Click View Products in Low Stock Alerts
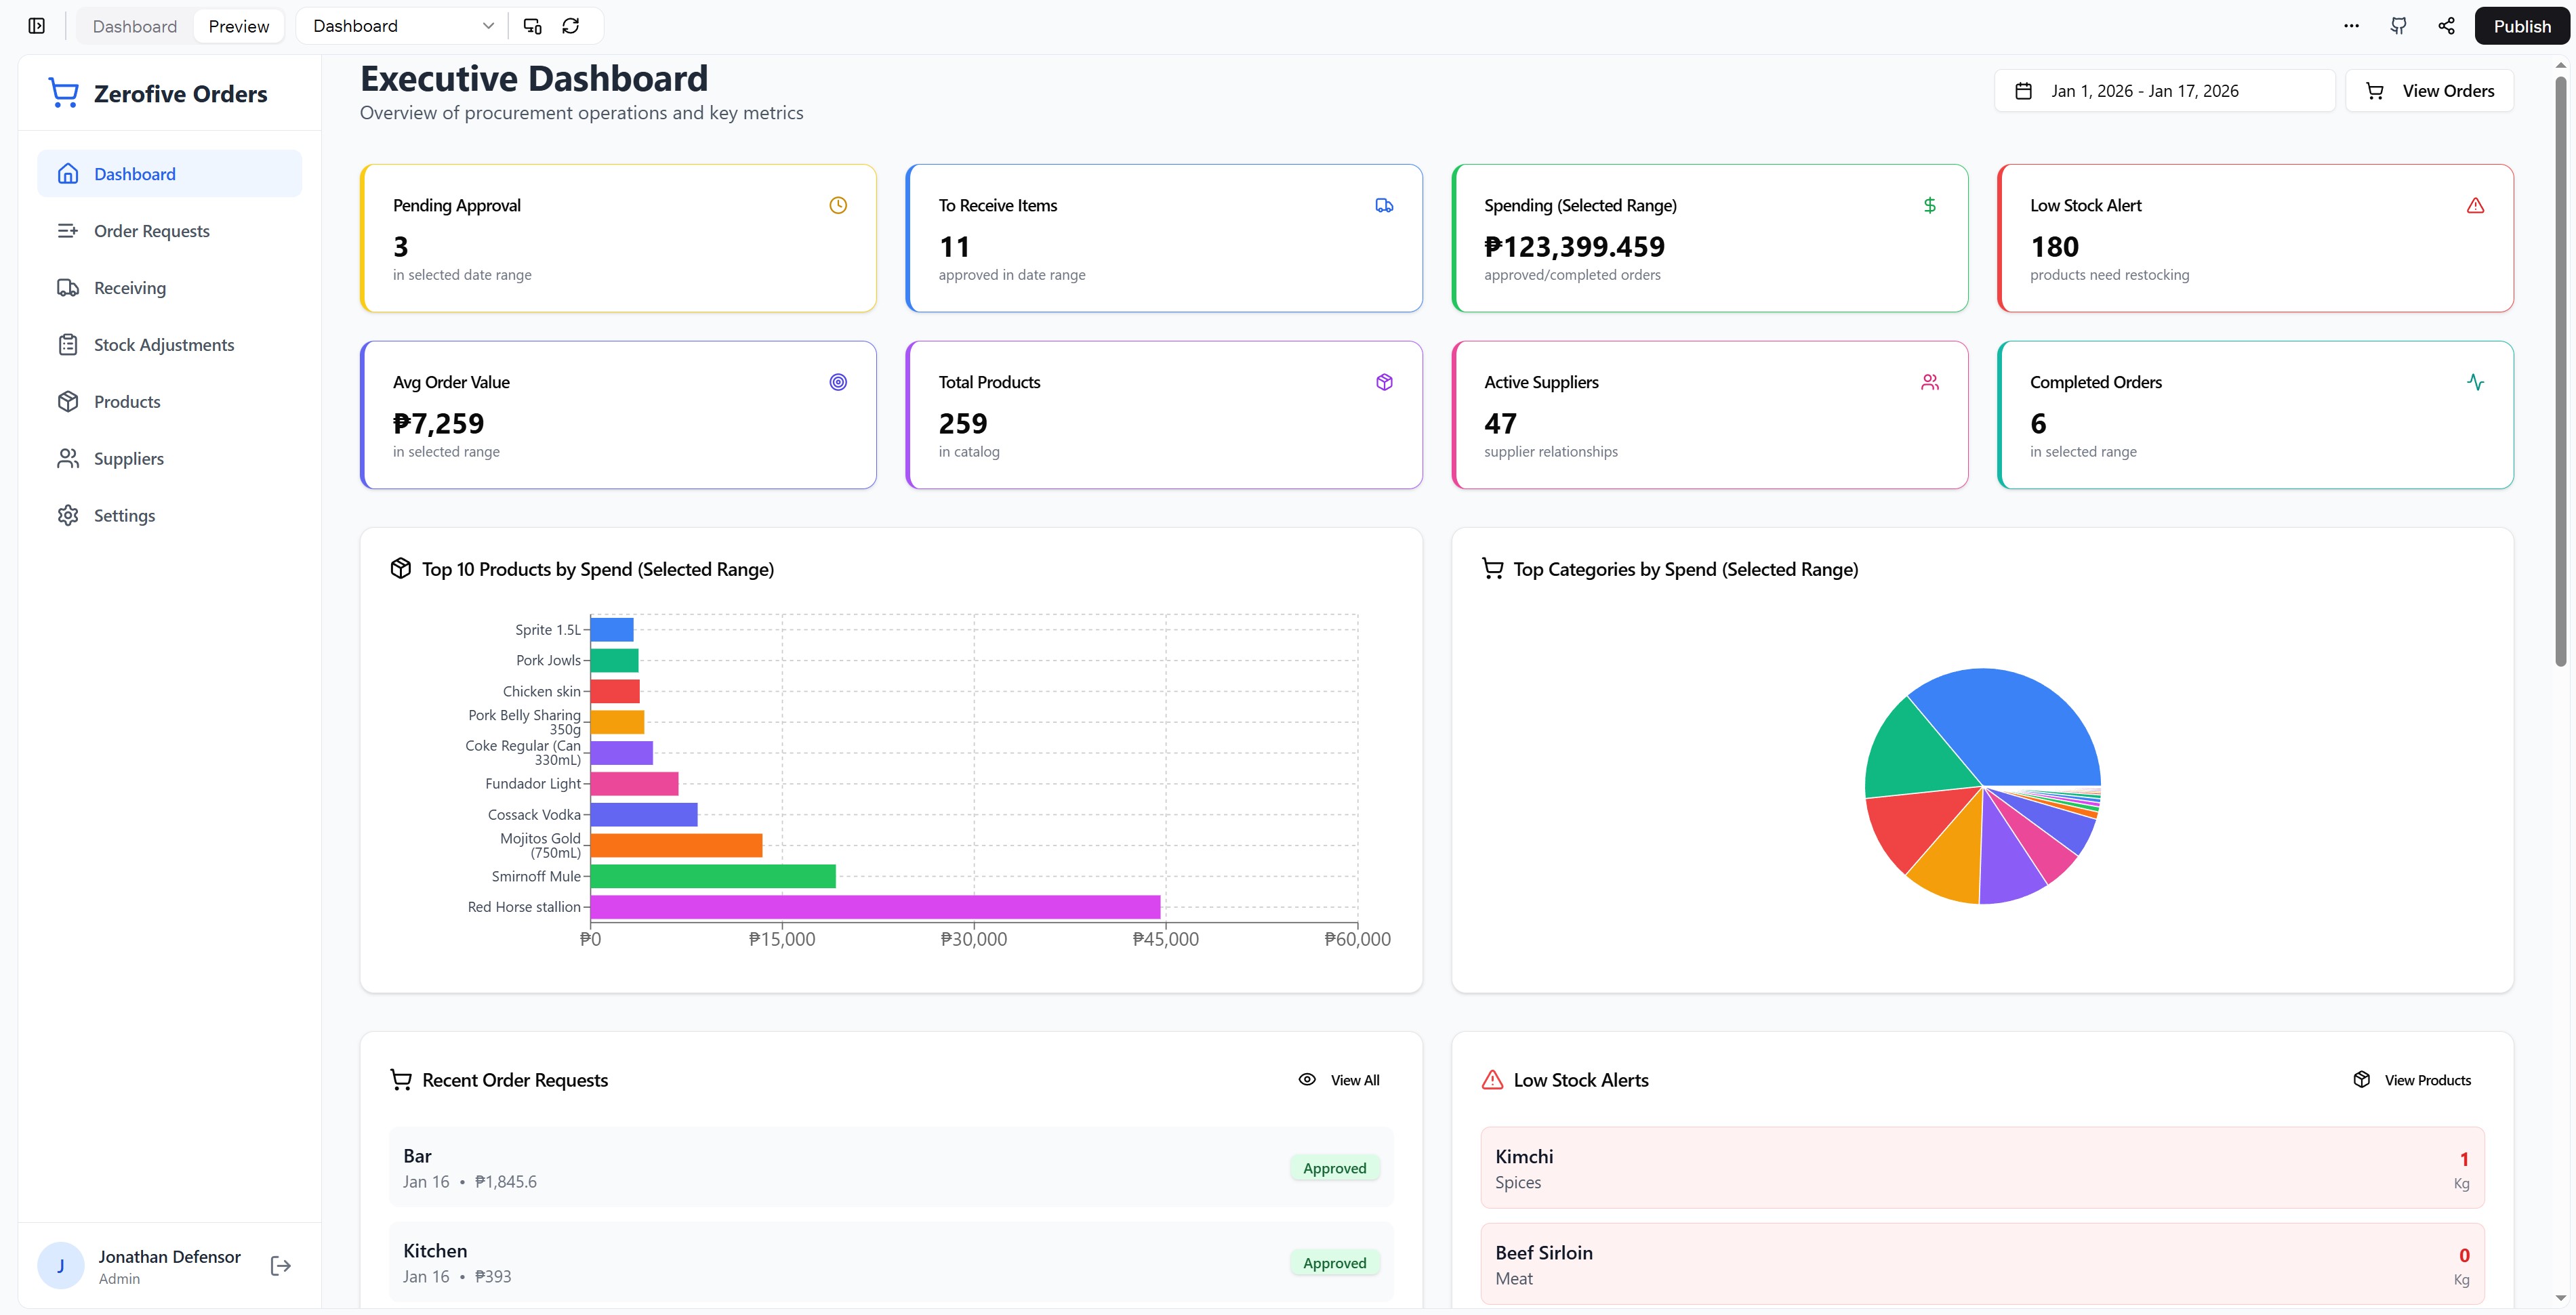The height and width of the screenshot is (1315, 2576). pyautogui.click(x=2412, y=1080)
